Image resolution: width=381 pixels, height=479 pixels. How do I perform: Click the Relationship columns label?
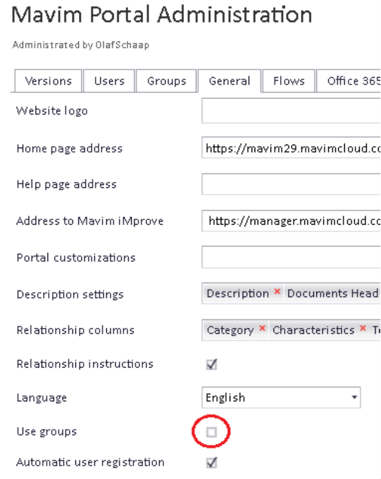click(75, 330)
